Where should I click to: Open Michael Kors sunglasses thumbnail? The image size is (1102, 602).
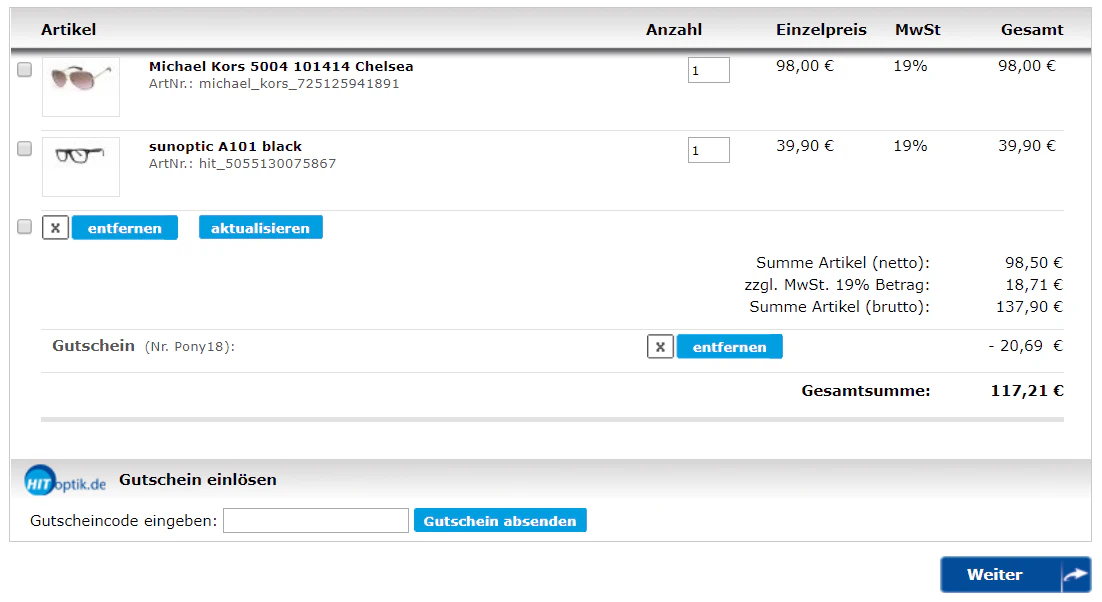click(x=81, y=87)
